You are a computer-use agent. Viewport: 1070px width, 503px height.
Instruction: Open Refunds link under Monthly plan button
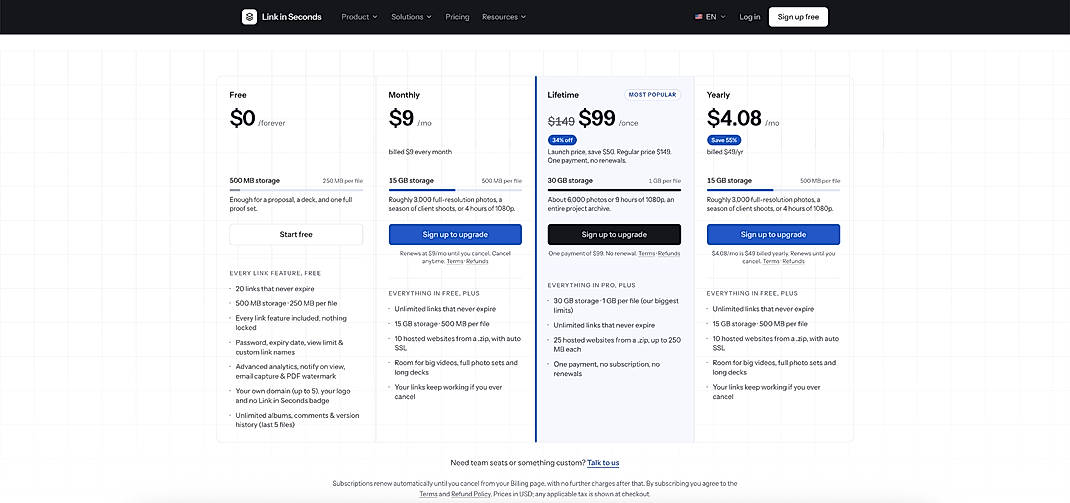point(477,261)
